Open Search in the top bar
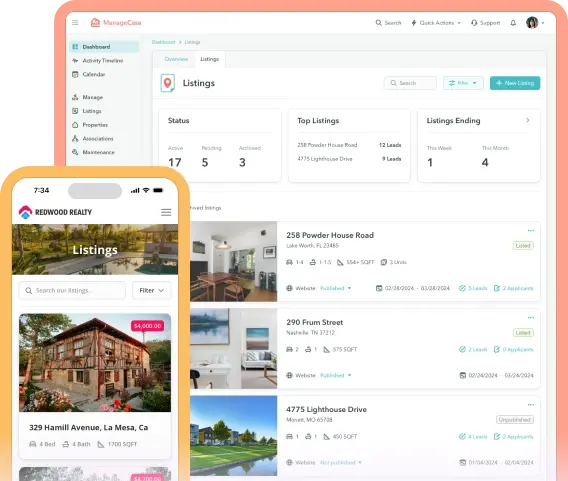The image size is (568, 481). 388,22
